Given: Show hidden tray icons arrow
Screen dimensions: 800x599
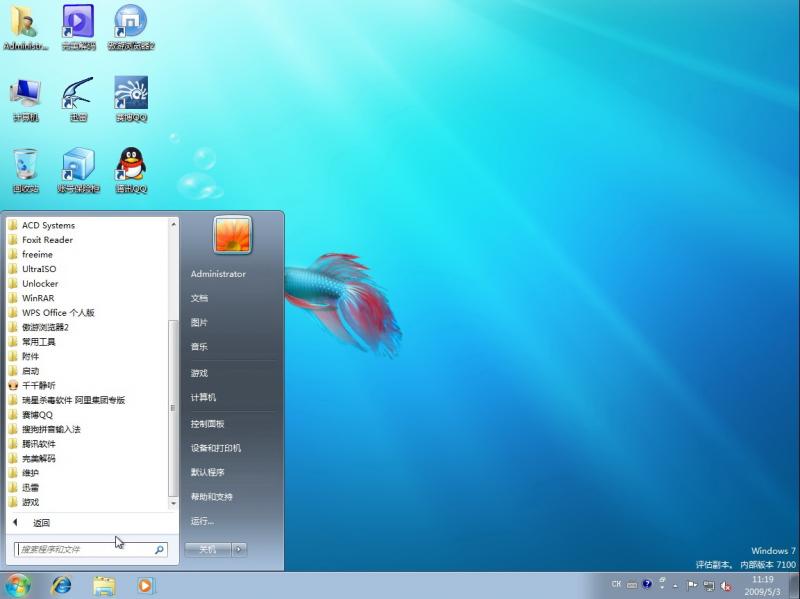Looking at the screenshot, I should click(x=675, y=586).
